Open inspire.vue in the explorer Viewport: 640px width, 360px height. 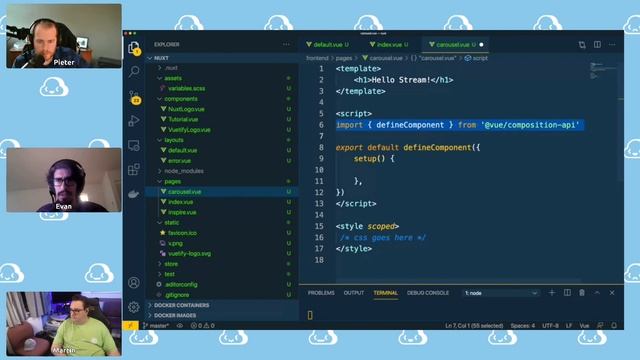182,212
